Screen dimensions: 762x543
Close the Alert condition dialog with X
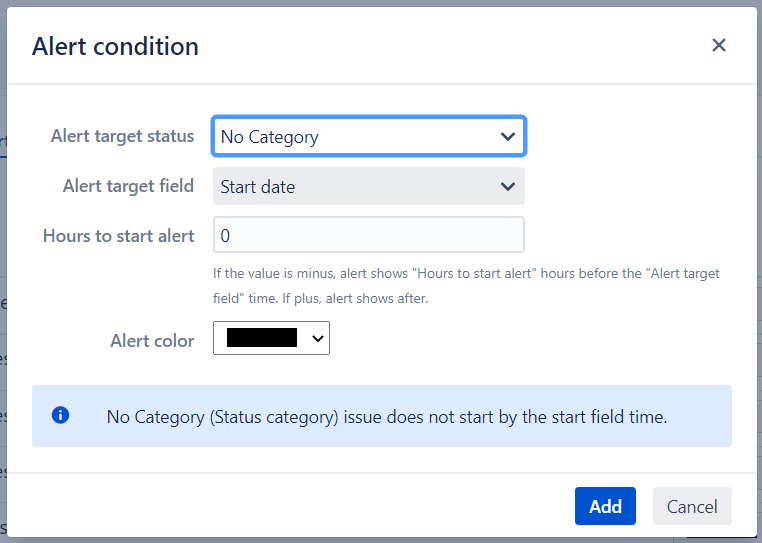[718, 45]
